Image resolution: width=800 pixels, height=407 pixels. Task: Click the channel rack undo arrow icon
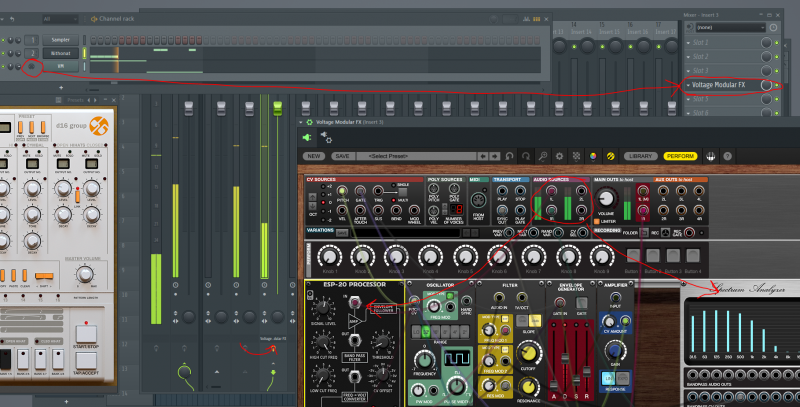pos(12,19)
